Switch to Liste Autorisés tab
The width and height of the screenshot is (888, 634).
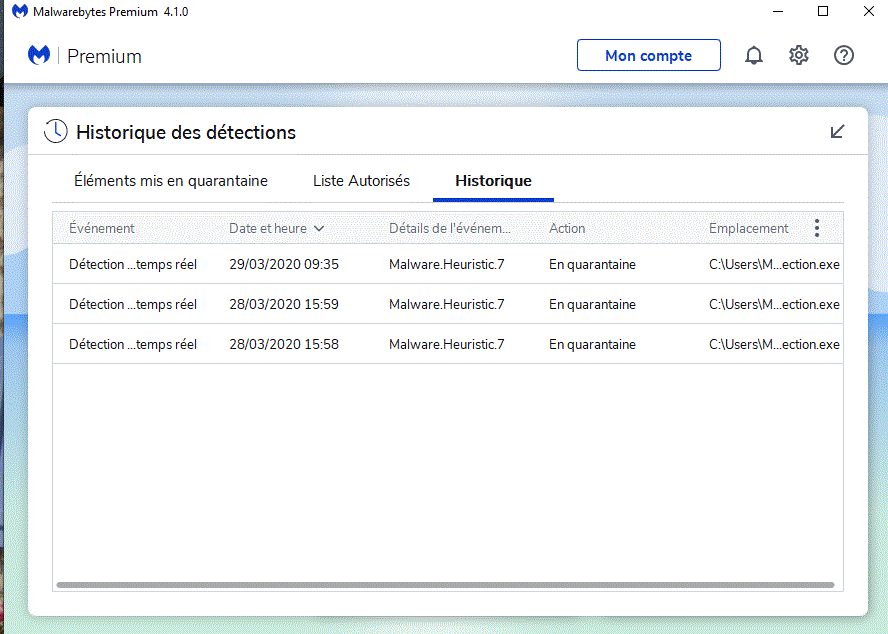361,181
